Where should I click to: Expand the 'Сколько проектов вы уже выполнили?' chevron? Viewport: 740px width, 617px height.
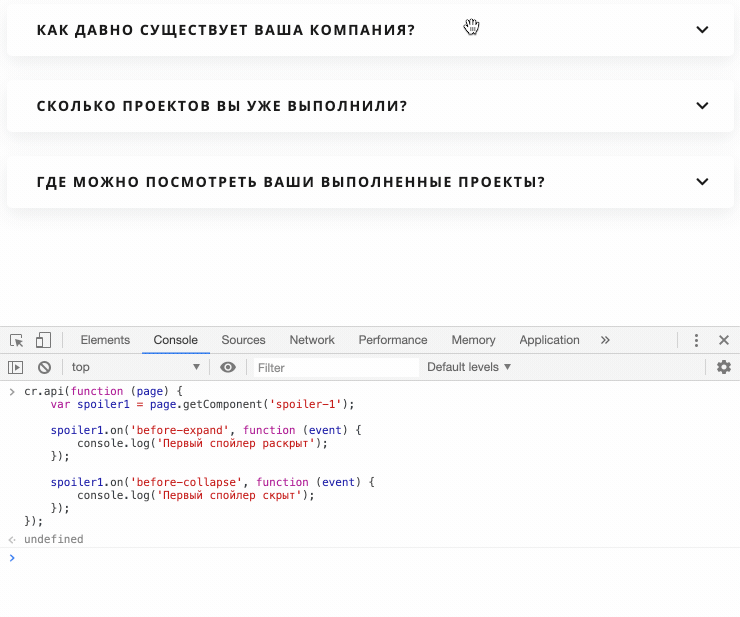702,106
